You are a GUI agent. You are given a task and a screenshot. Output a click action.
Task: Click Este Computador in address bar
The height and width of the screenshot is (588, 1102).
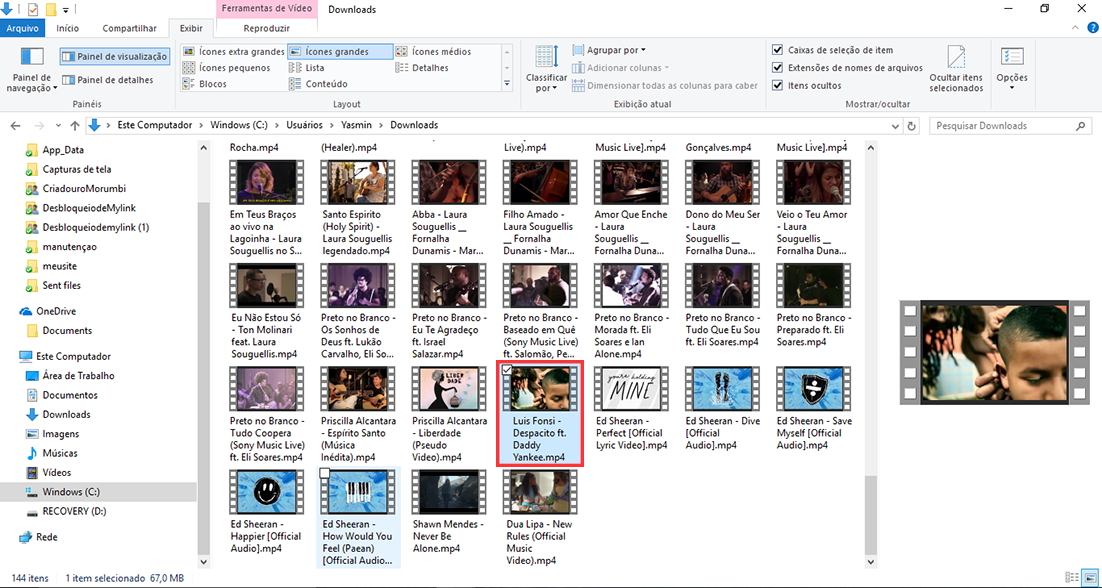[x=155, y=125]
